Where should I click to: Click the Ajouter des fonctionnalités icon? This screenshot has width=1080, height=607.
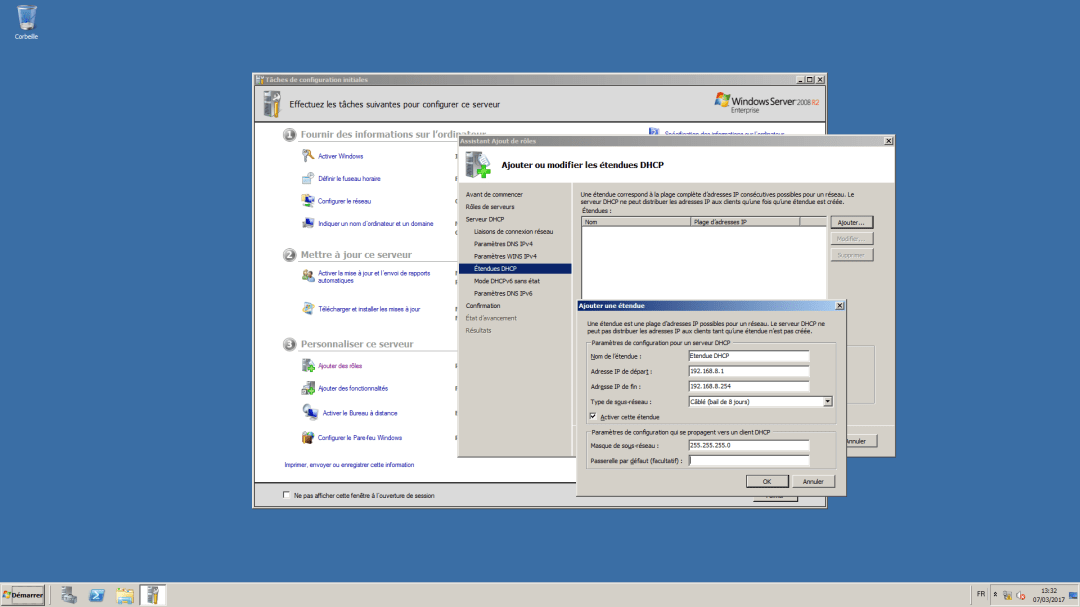click(x=306, y=388)
